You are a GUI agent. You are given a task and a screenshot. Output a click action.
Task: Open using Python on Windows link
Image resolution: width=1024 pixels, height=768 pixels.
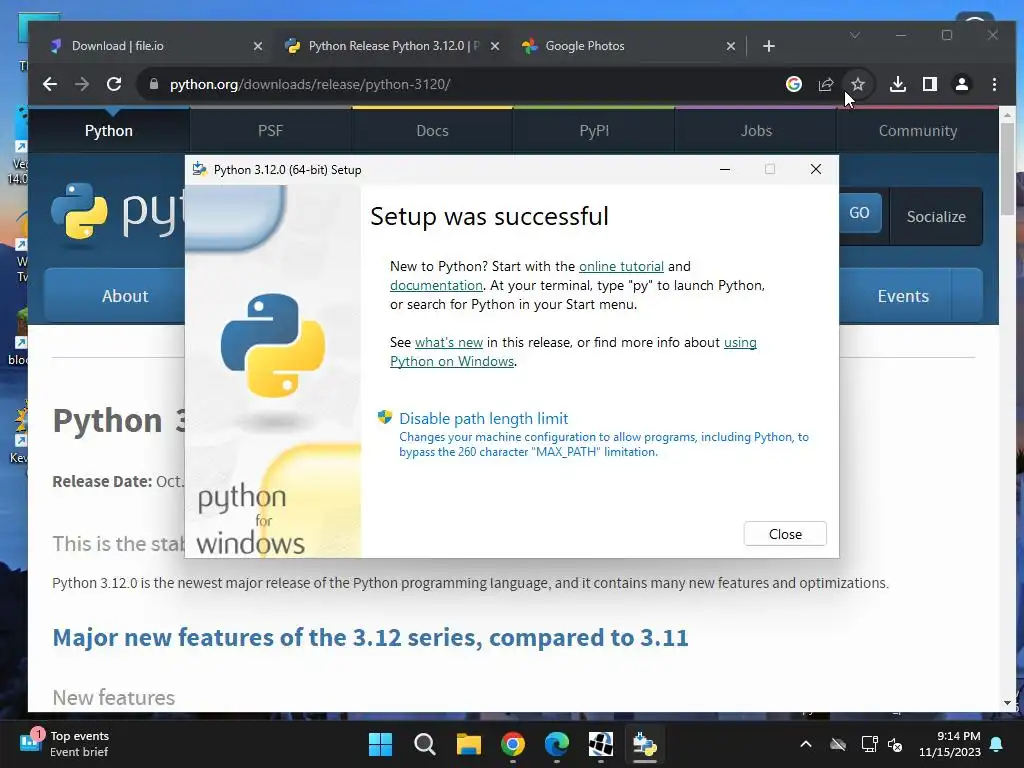[573, 351]
